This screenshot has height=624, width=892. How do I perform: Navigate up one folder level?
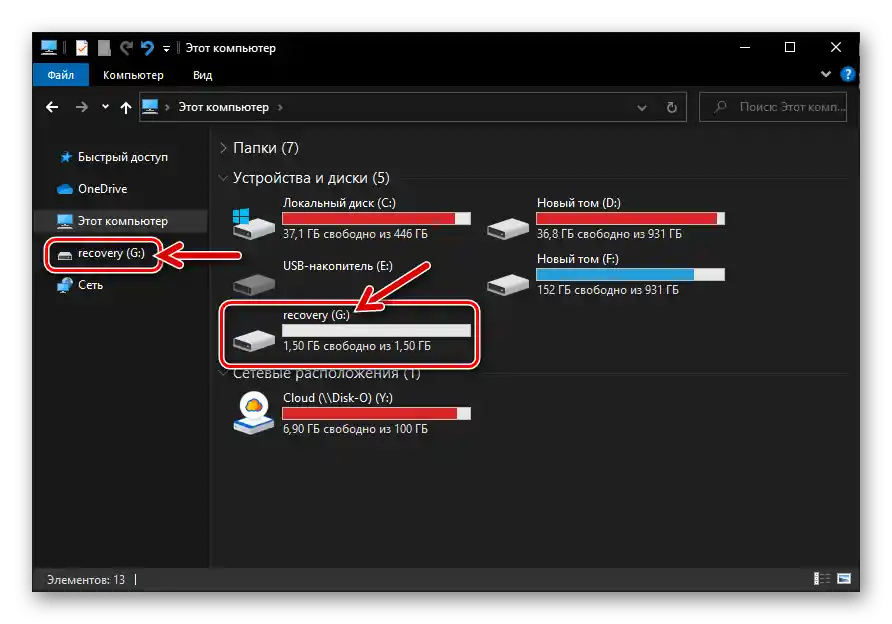[125, 107]
